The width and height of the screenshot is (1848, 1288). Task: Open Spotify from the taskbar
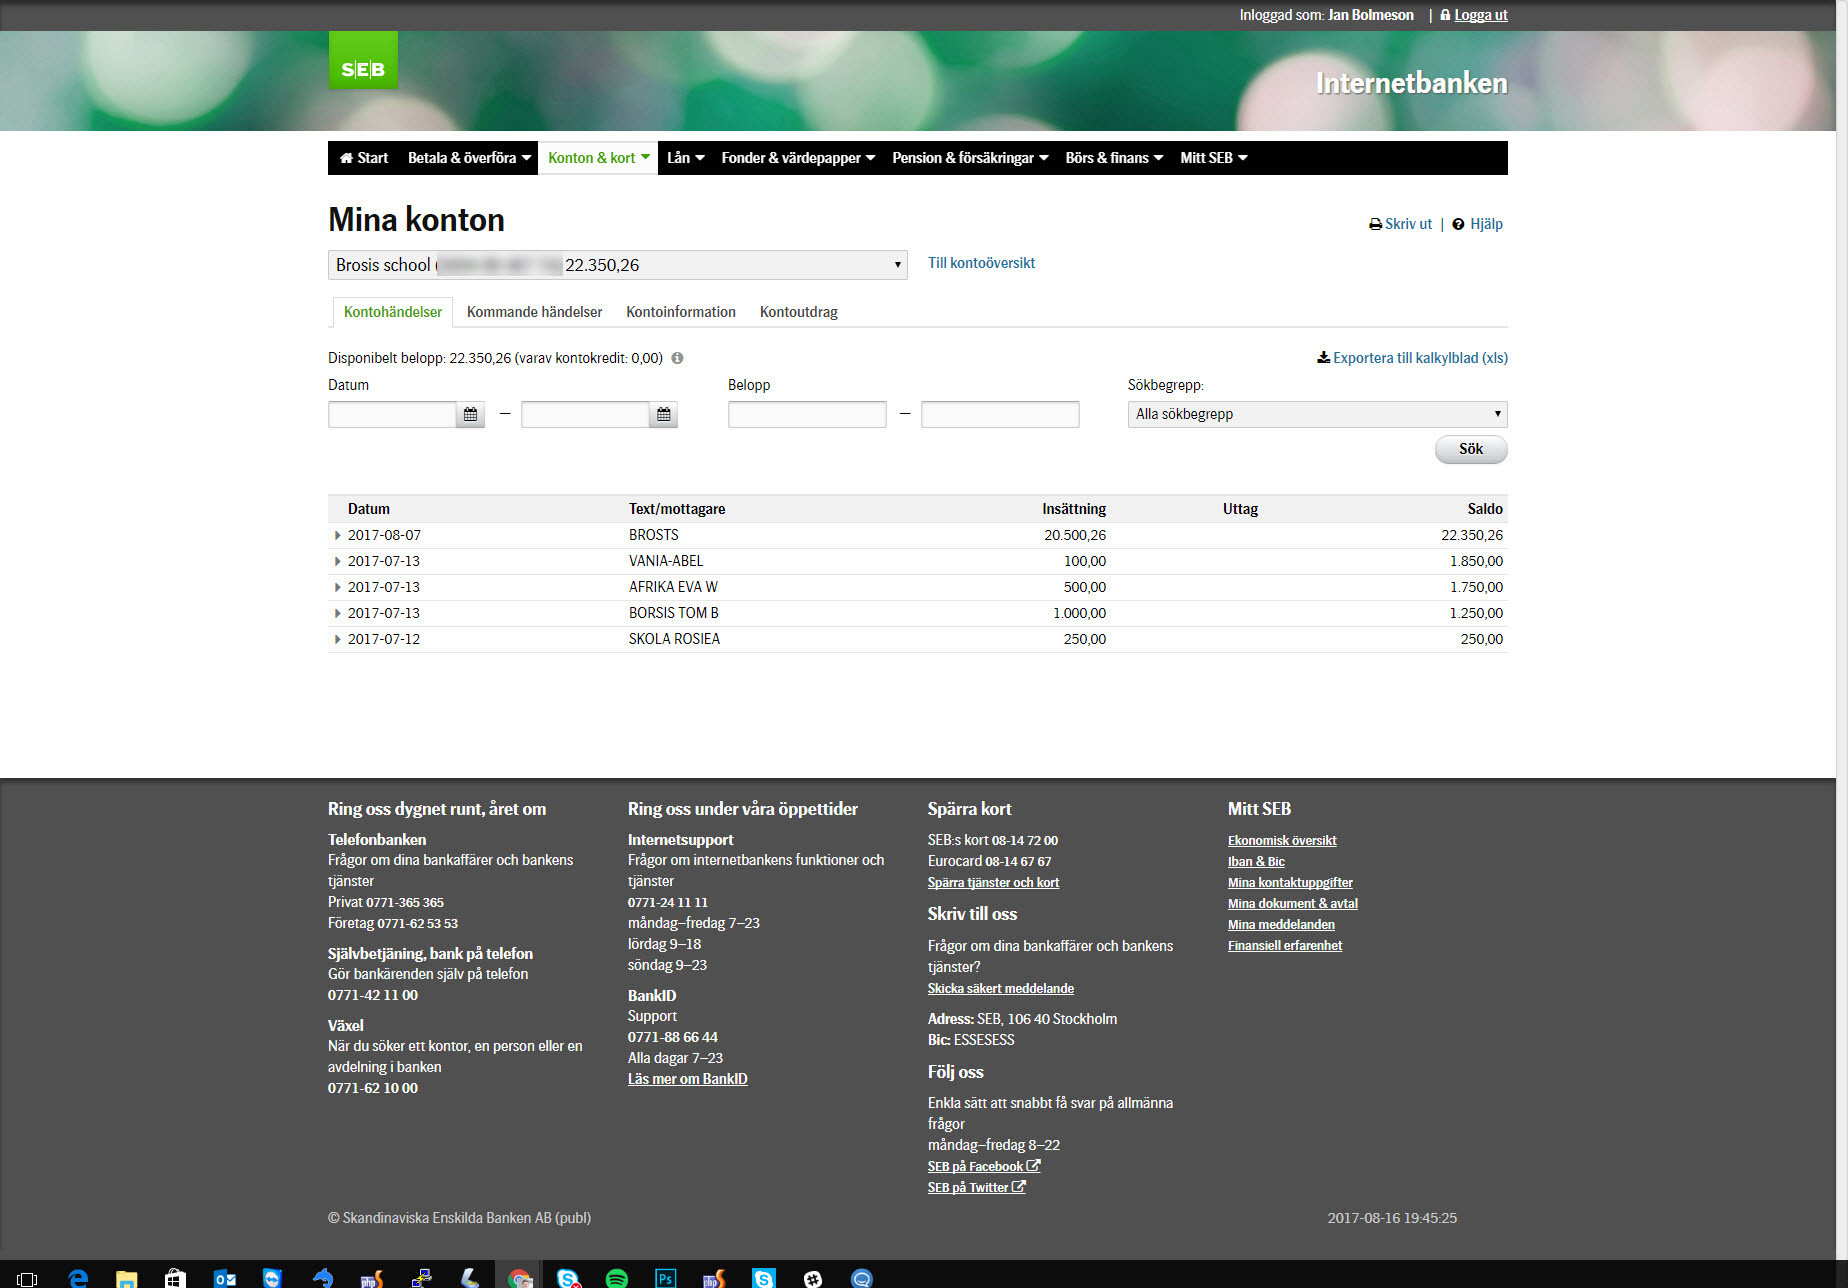click(616, 1278)
